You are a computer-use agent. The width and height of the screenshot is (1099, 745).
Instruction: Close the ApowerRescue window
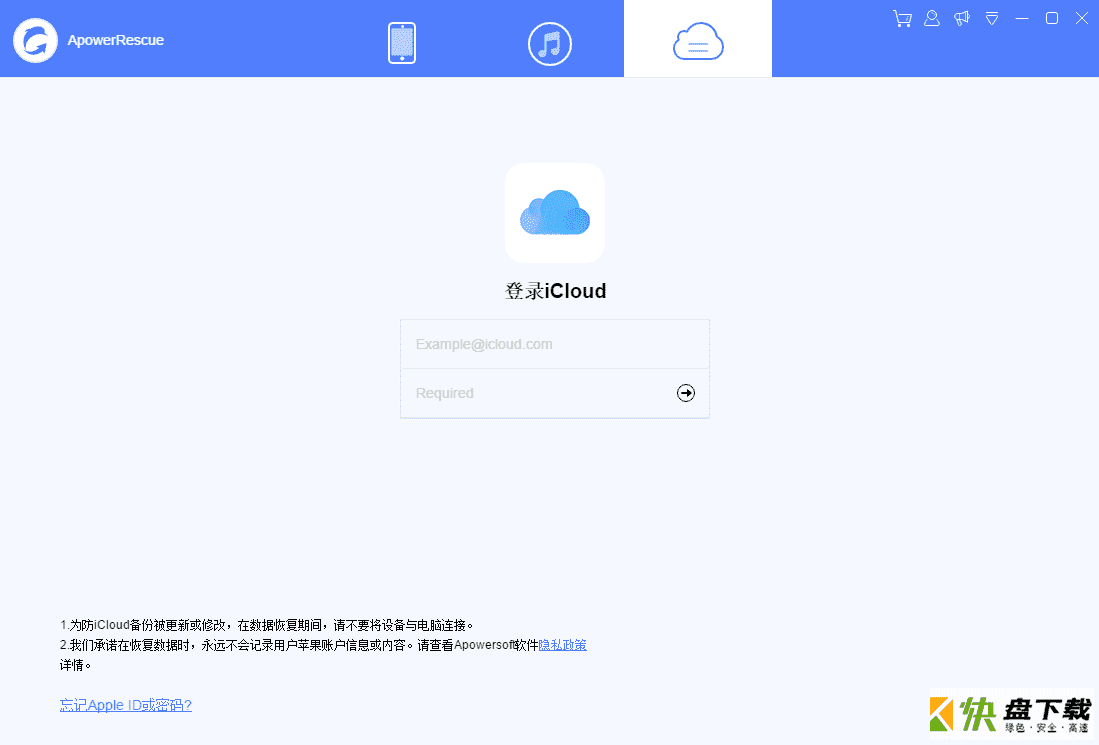click(1081, 18)
